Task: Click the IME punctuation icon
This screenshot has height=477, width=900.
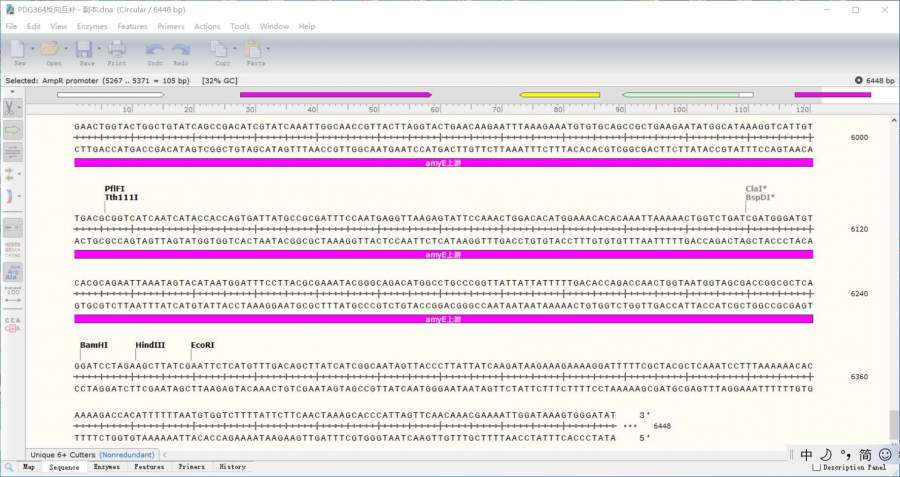Action: pos(845,455)
